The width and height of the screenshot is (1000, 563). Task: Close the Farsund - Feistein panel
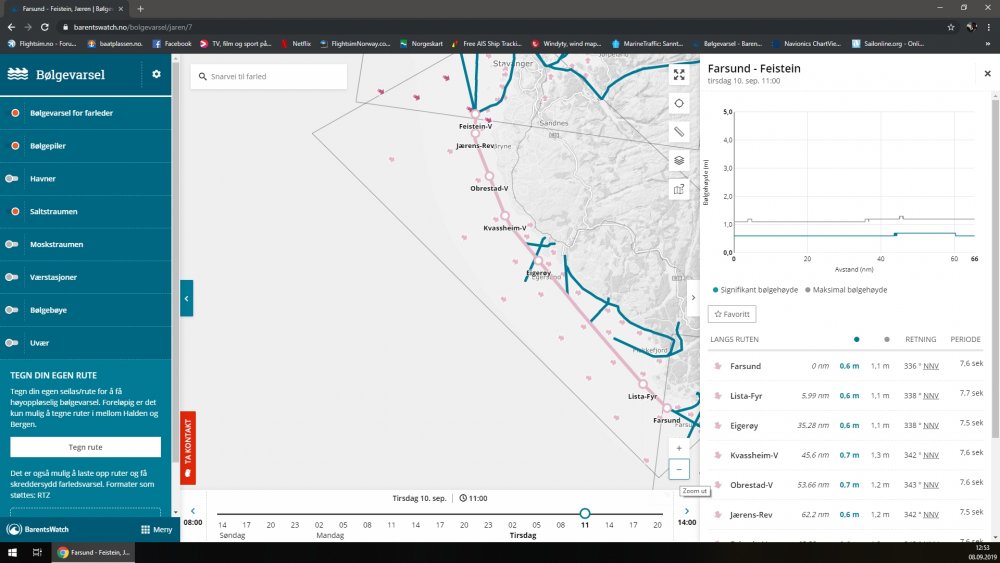coord(987,74)
